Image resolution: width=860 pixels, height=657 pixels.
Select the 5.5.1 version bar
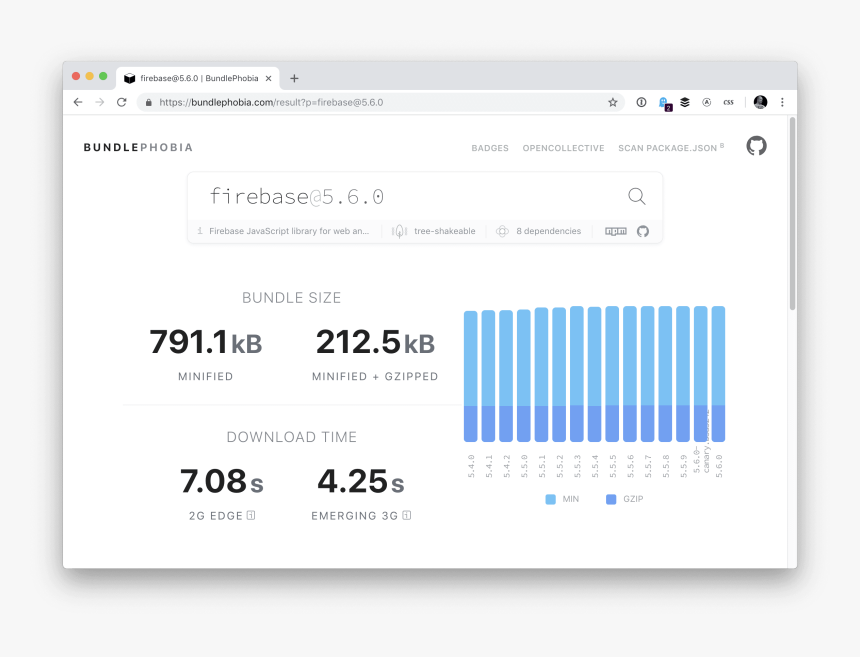pos(541,375)
